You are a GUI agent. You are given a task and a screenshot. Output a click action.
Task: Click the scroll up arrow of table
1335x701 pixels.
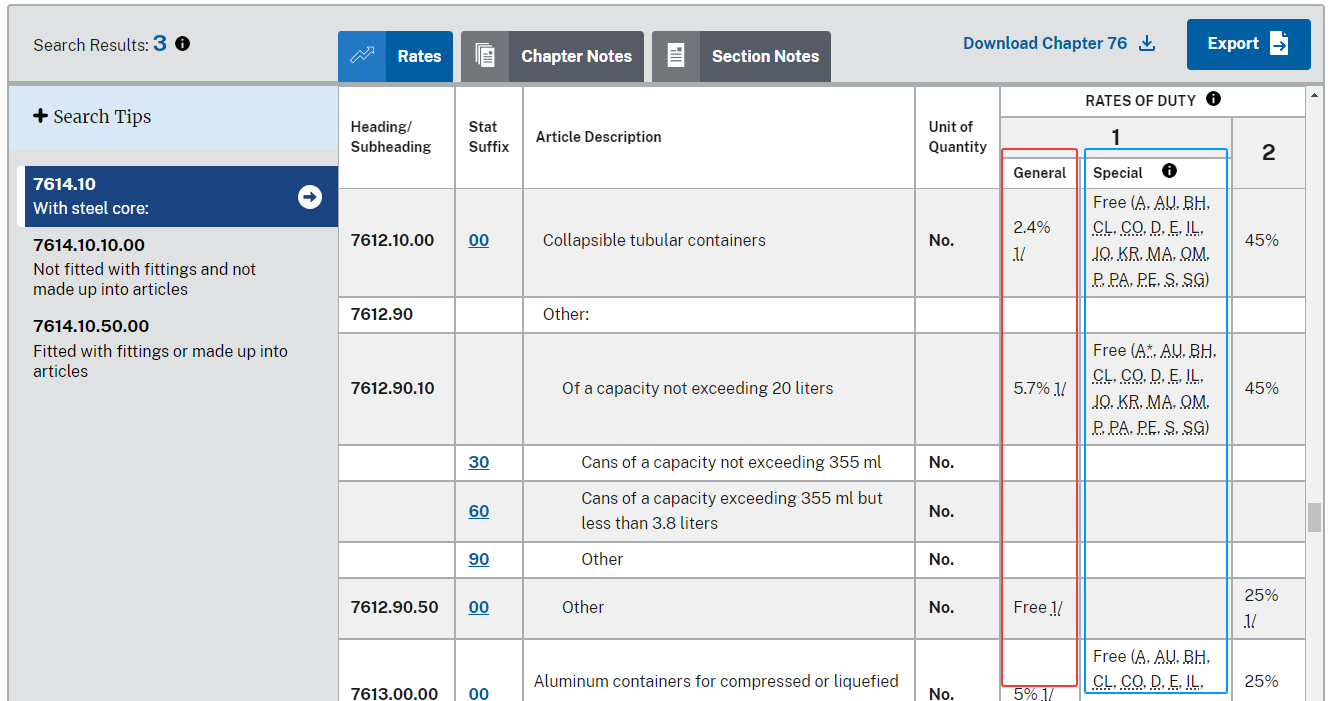tap(1314, 97)
